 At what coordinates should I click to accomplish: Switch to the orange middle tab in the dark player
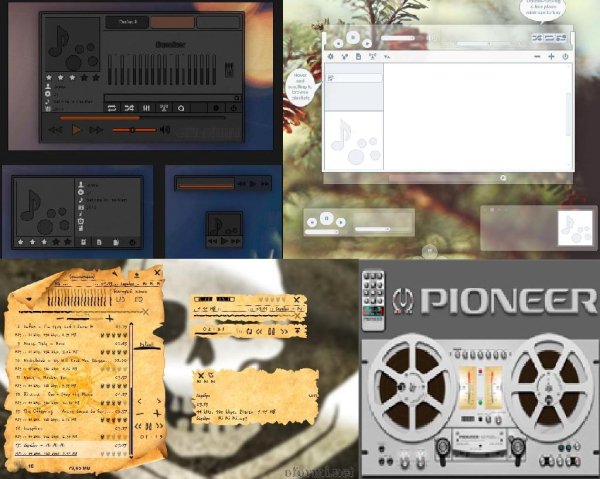[172, 22]
